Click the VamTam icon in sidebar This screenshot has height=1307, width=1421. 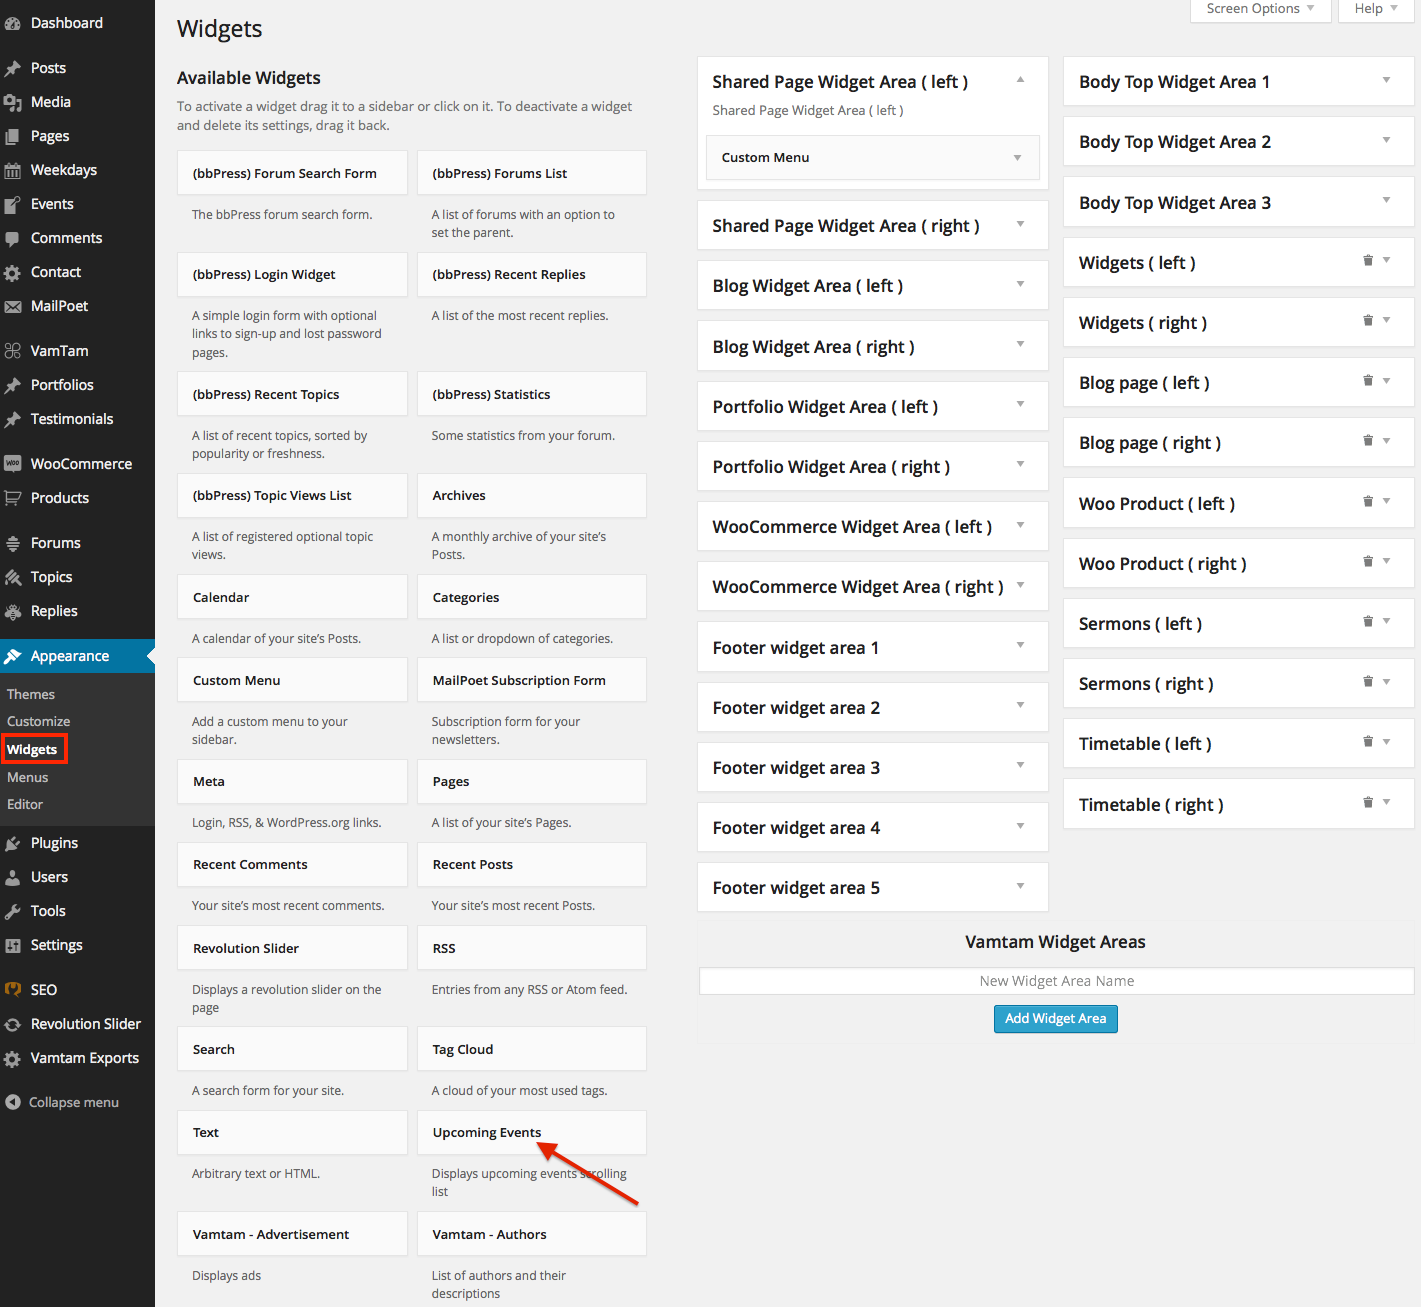[x=13, y=351]
